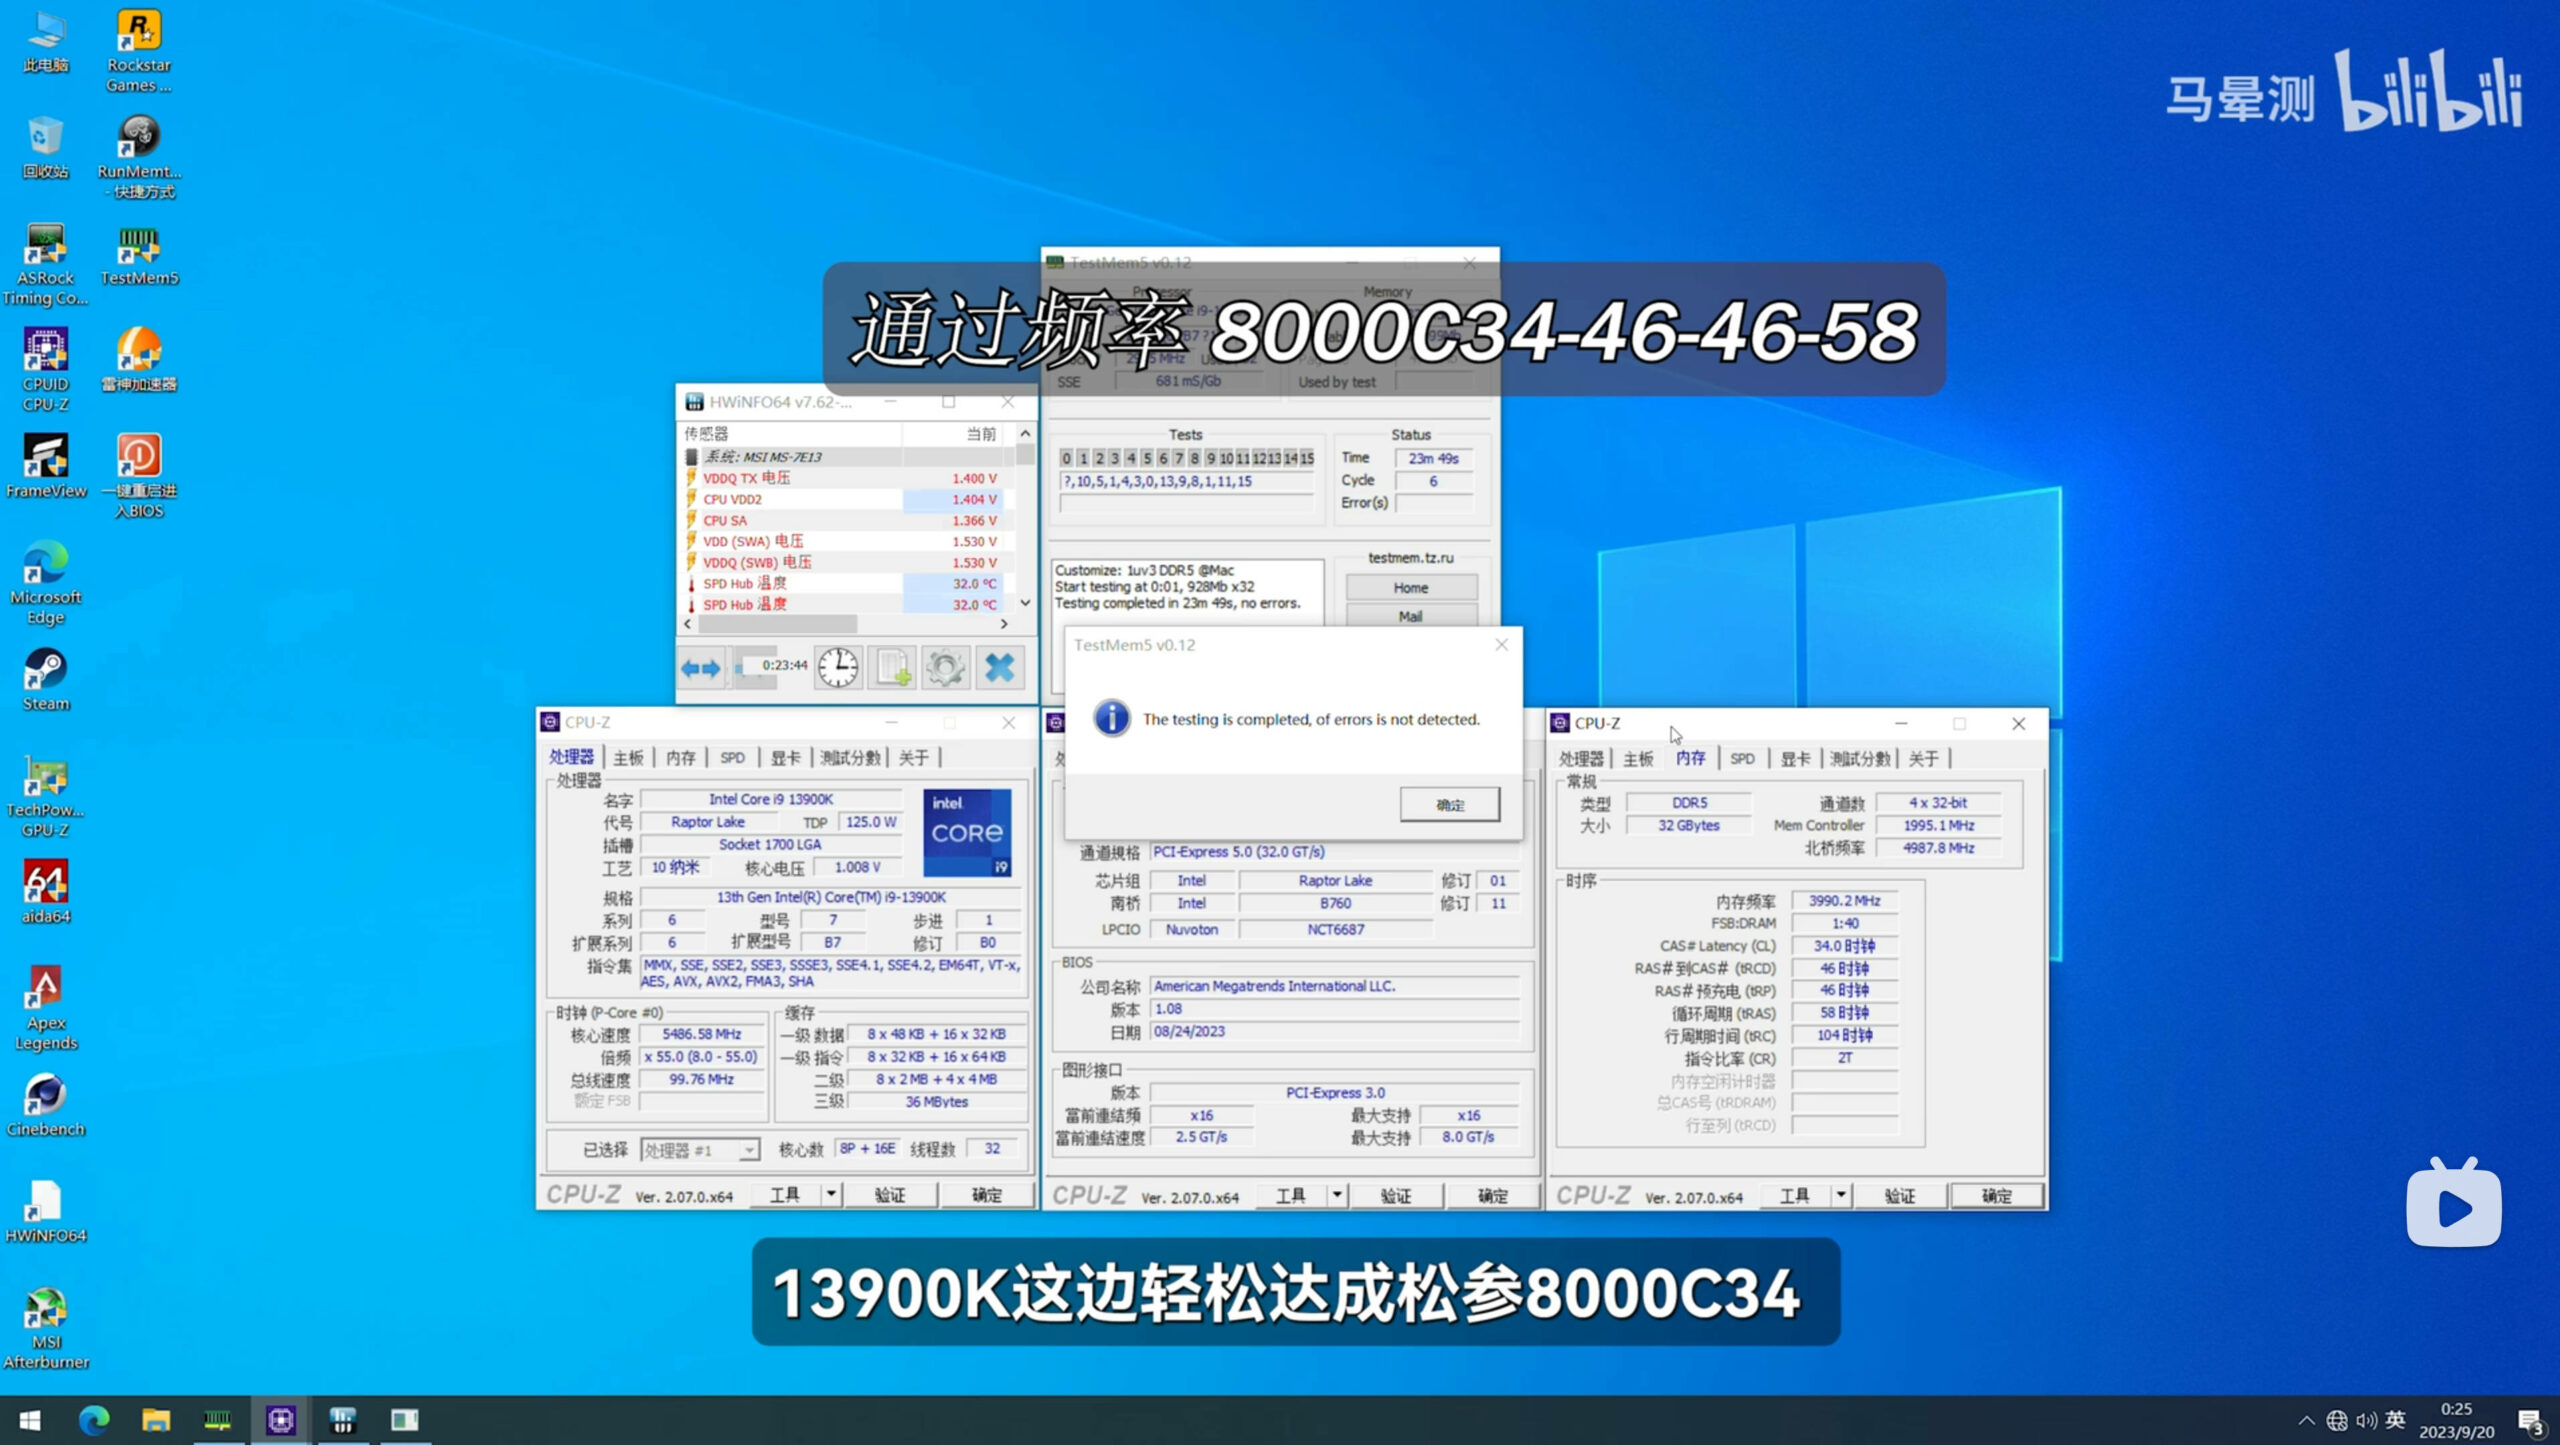Viewport: 2560px width, 1445px height.
Task: Click 确定 button in right CPU-Z window
Action: tap(1997, 1195)
